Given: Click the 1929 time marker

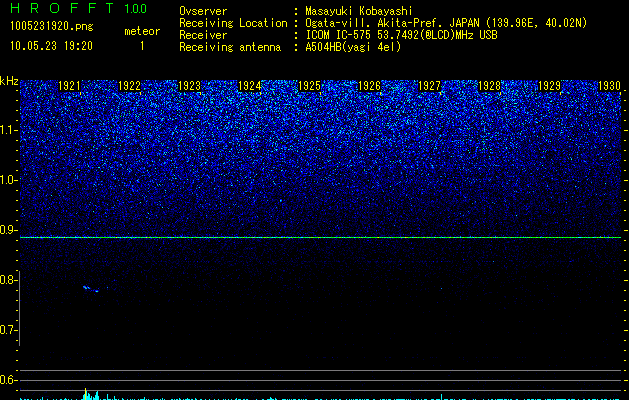Looking at the screenshot, I should tap(549, 86).
